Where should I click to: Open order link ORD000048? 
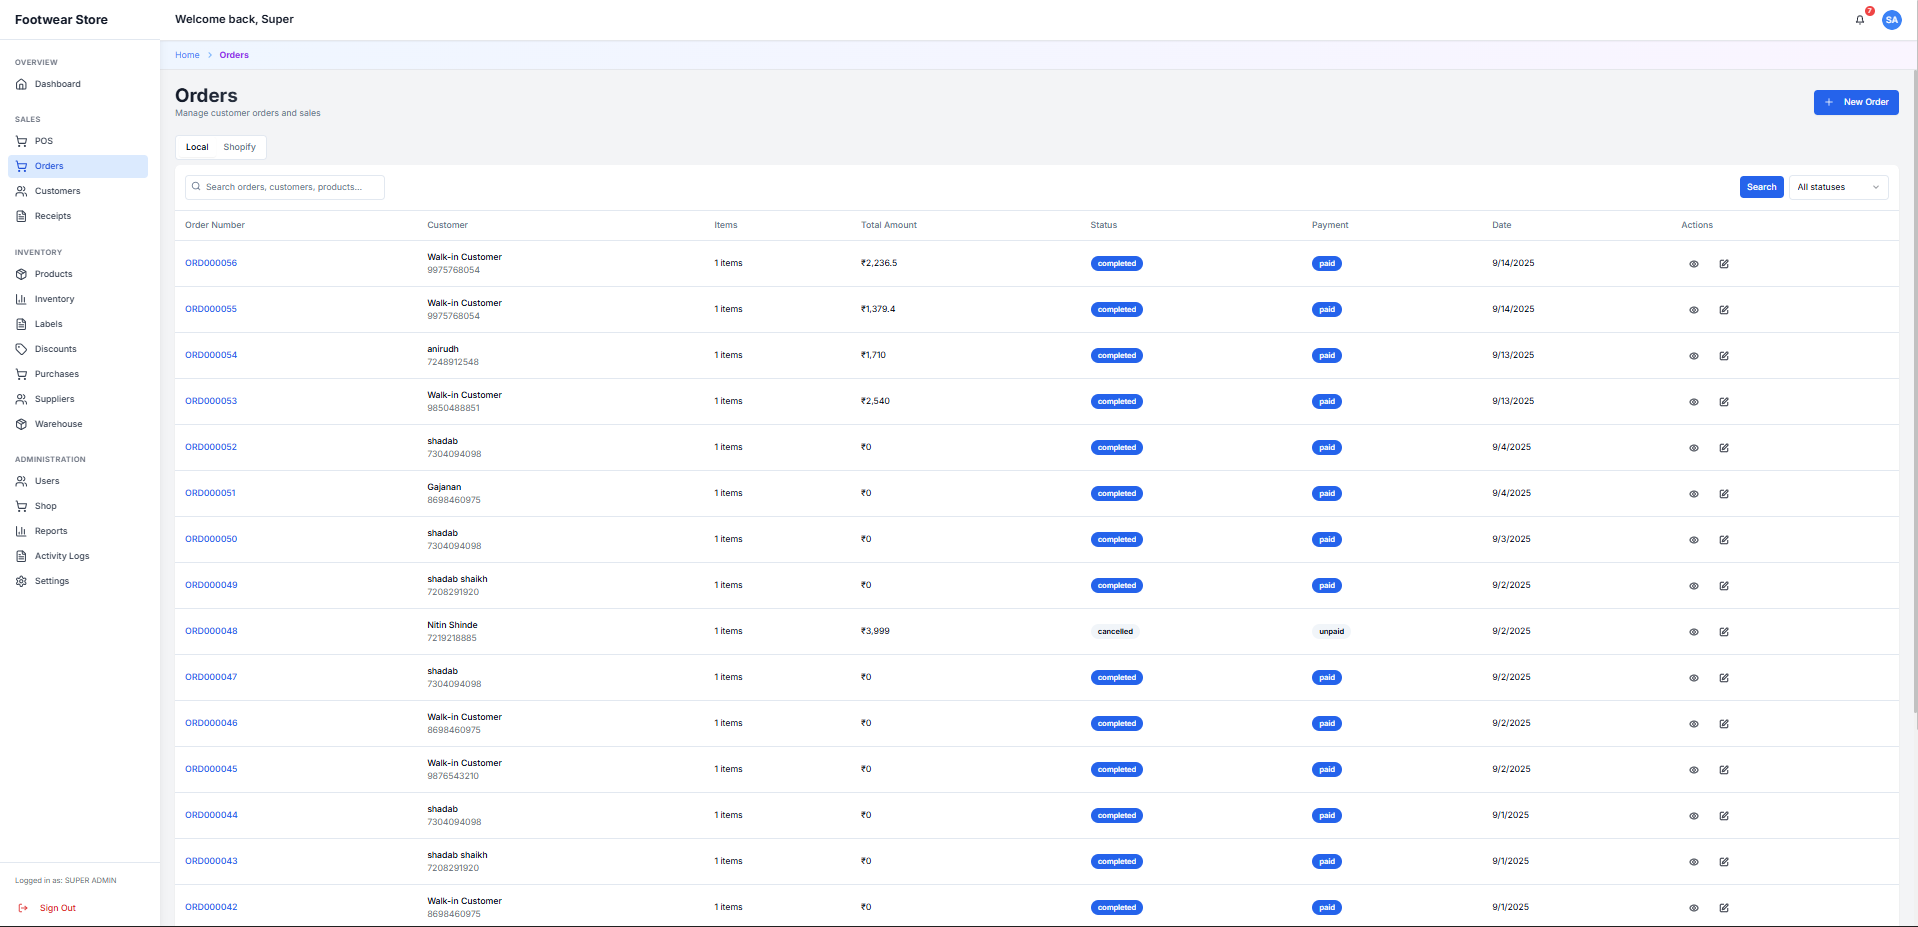pos(211,631)
